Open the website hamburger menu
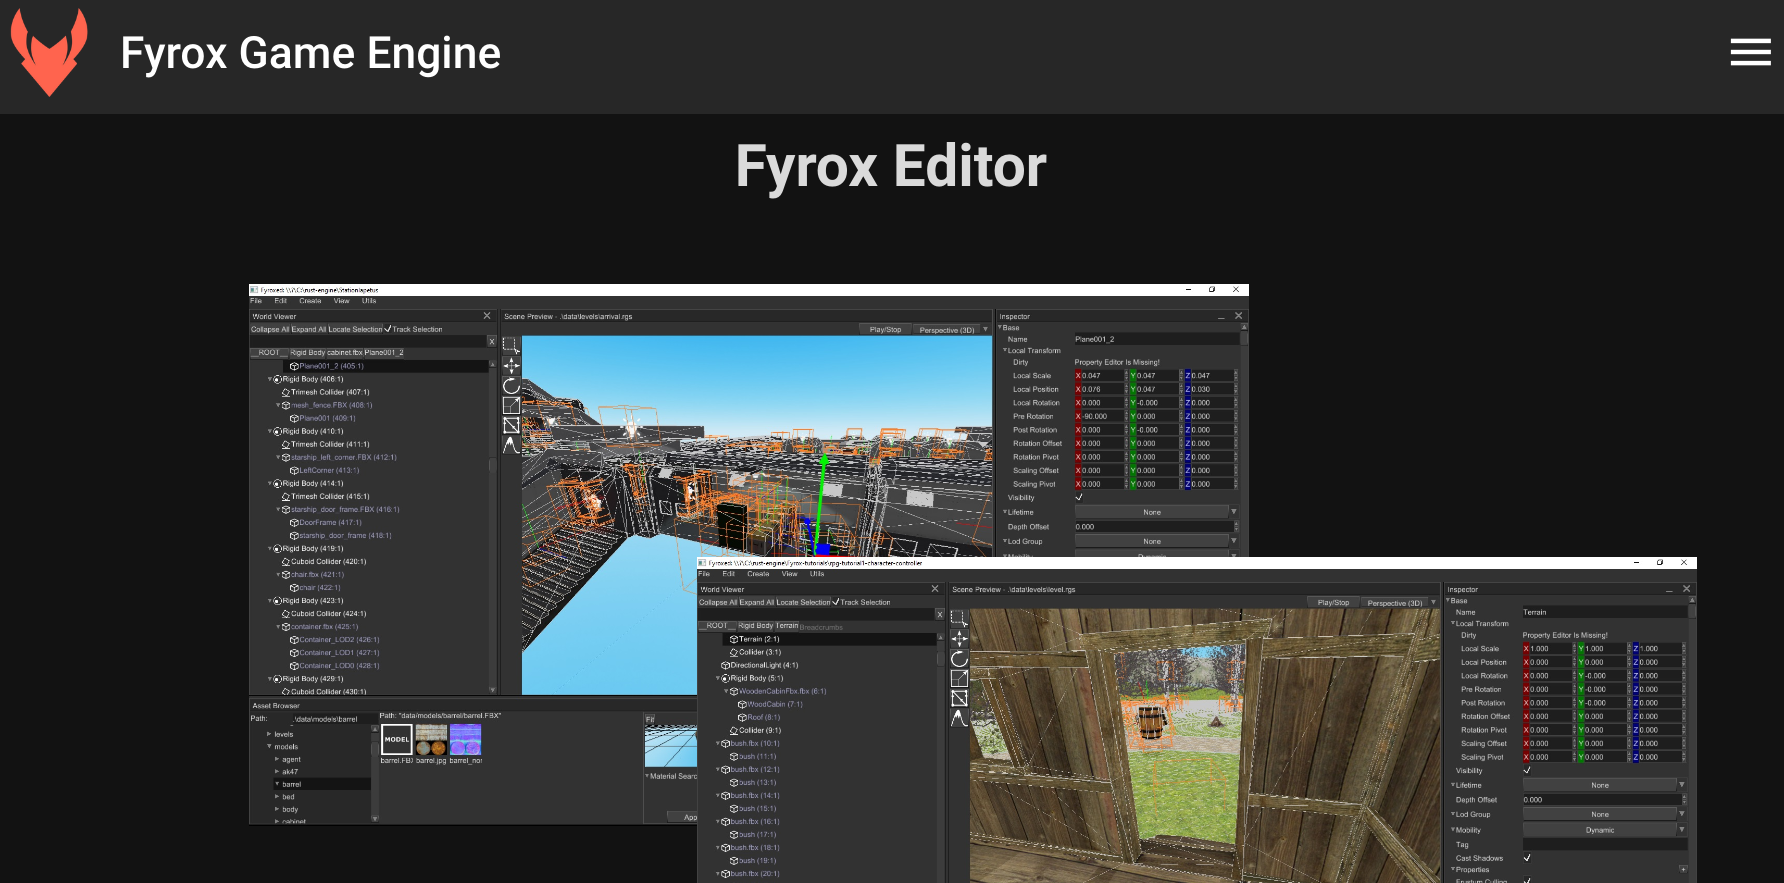 click(1750, 52)
